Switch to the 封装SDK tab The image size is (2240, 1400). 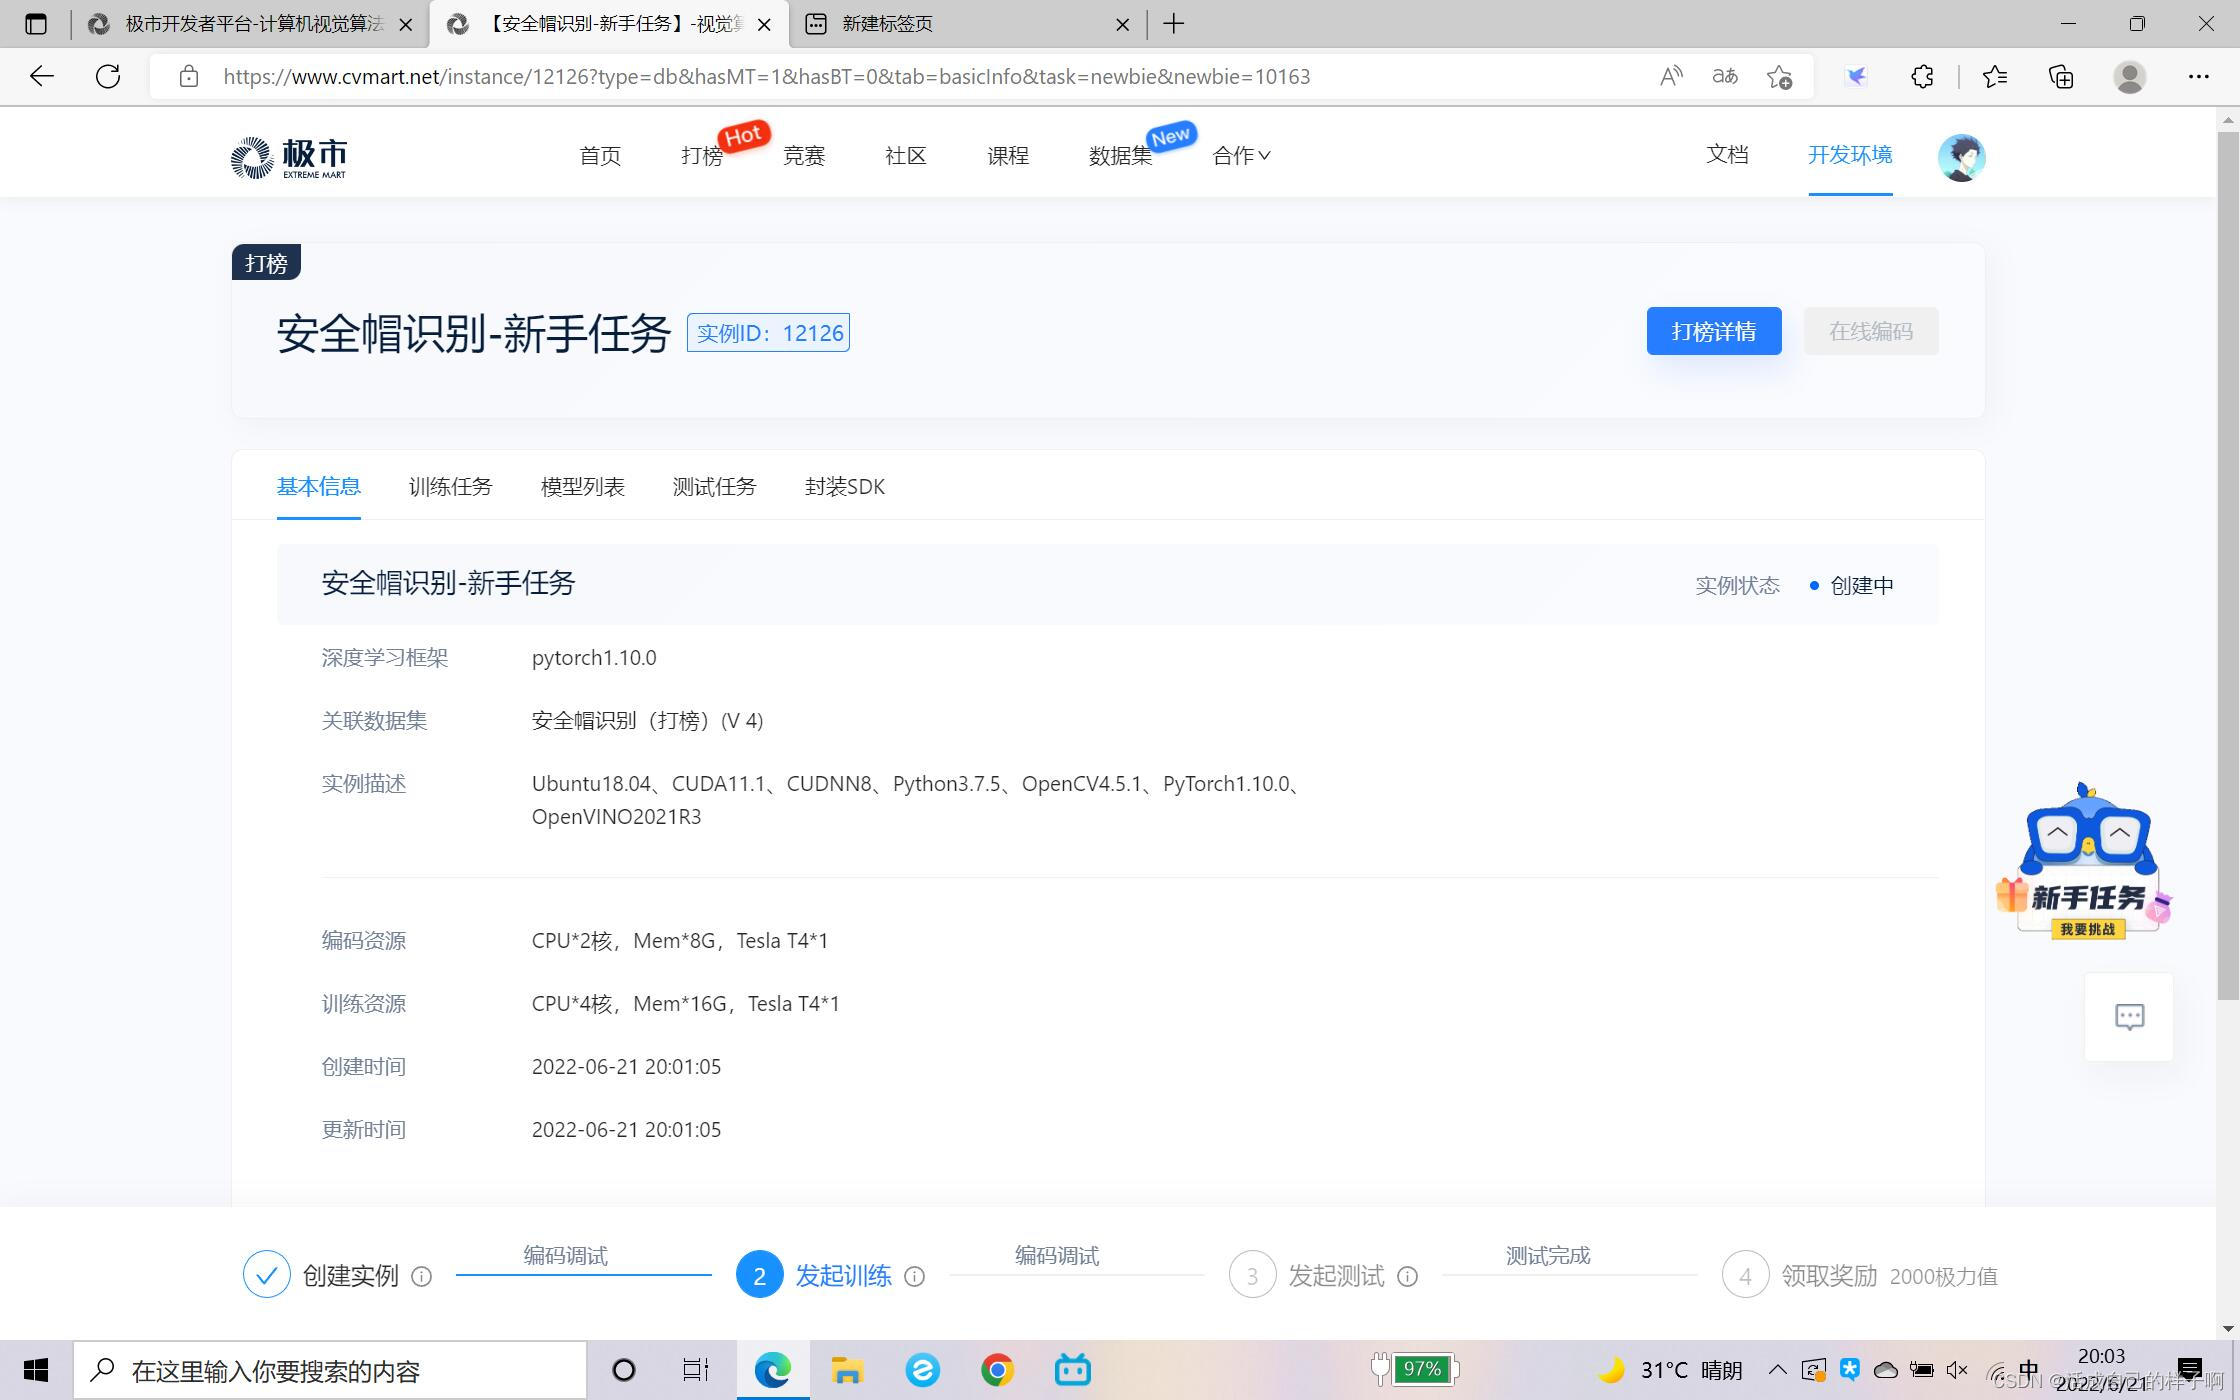(x=844, y=487)
